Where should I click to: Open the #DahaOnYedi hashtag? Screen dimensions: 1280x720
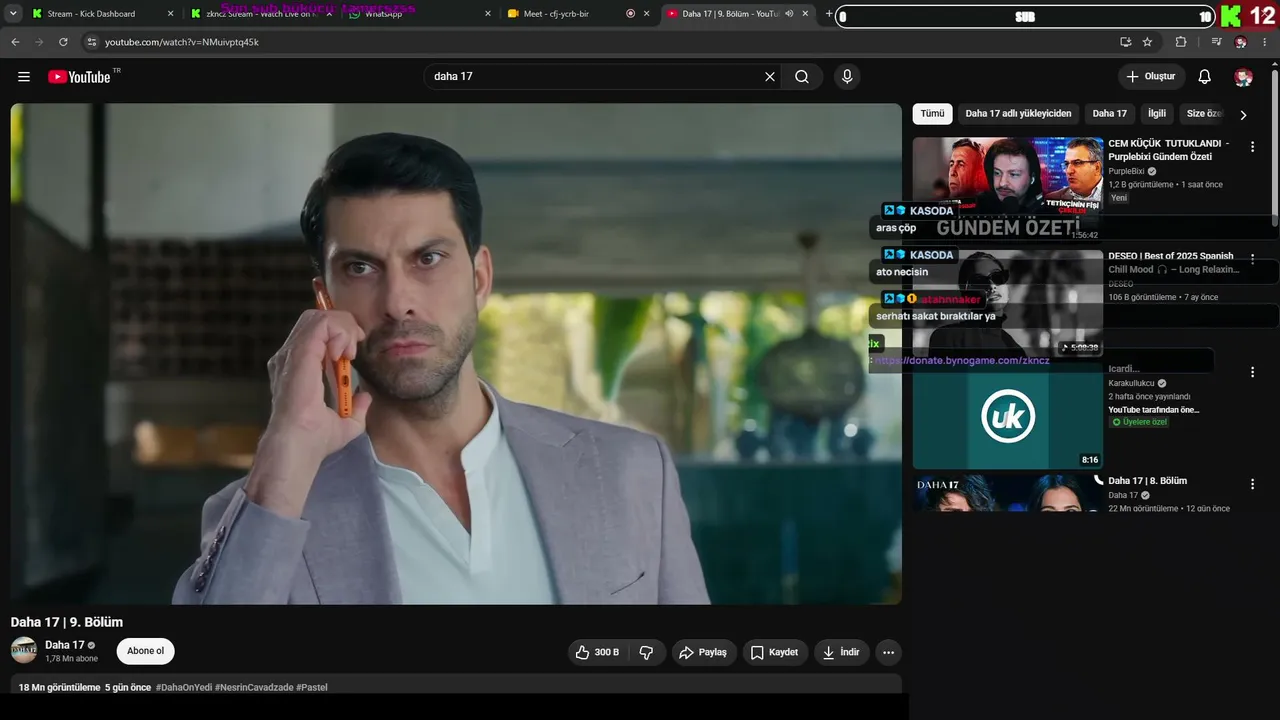pyautogui.click(x=183, y=687)
